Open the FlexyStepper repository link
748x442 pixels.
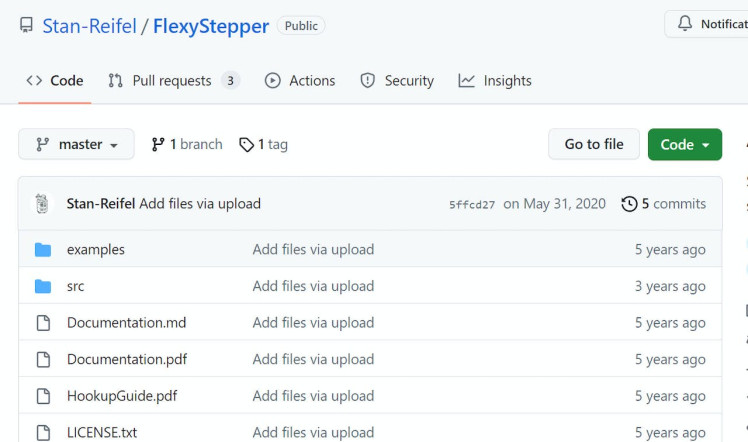click(x=211, y=26)
